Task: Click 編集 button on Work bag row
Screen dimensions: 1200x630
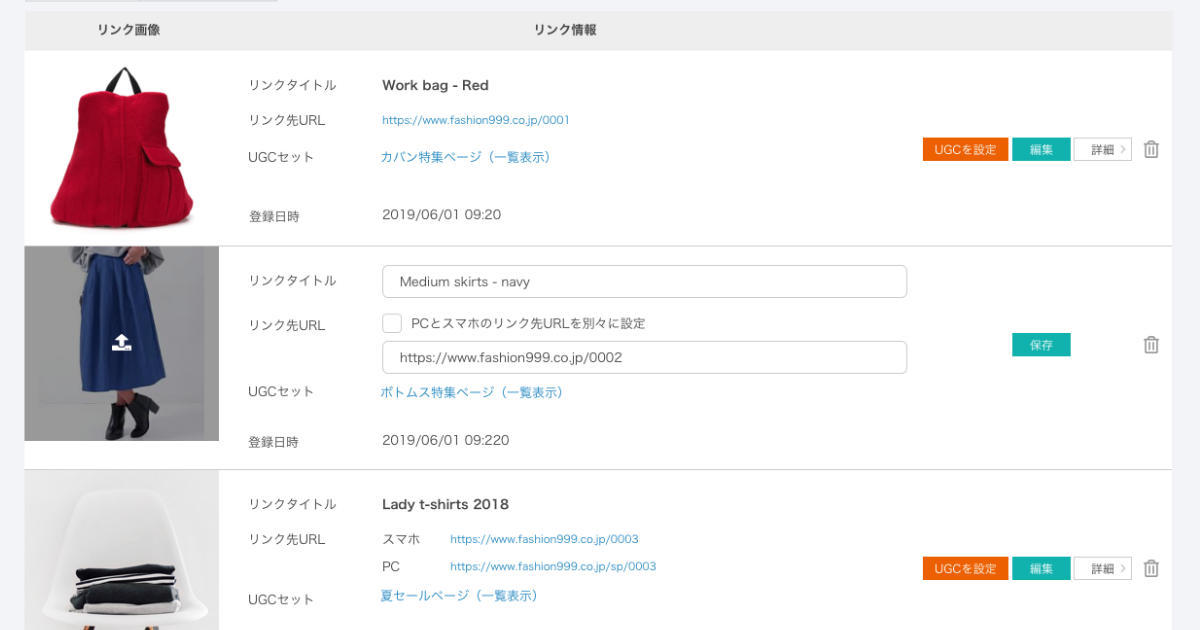Action: (x=1041, y=148)
